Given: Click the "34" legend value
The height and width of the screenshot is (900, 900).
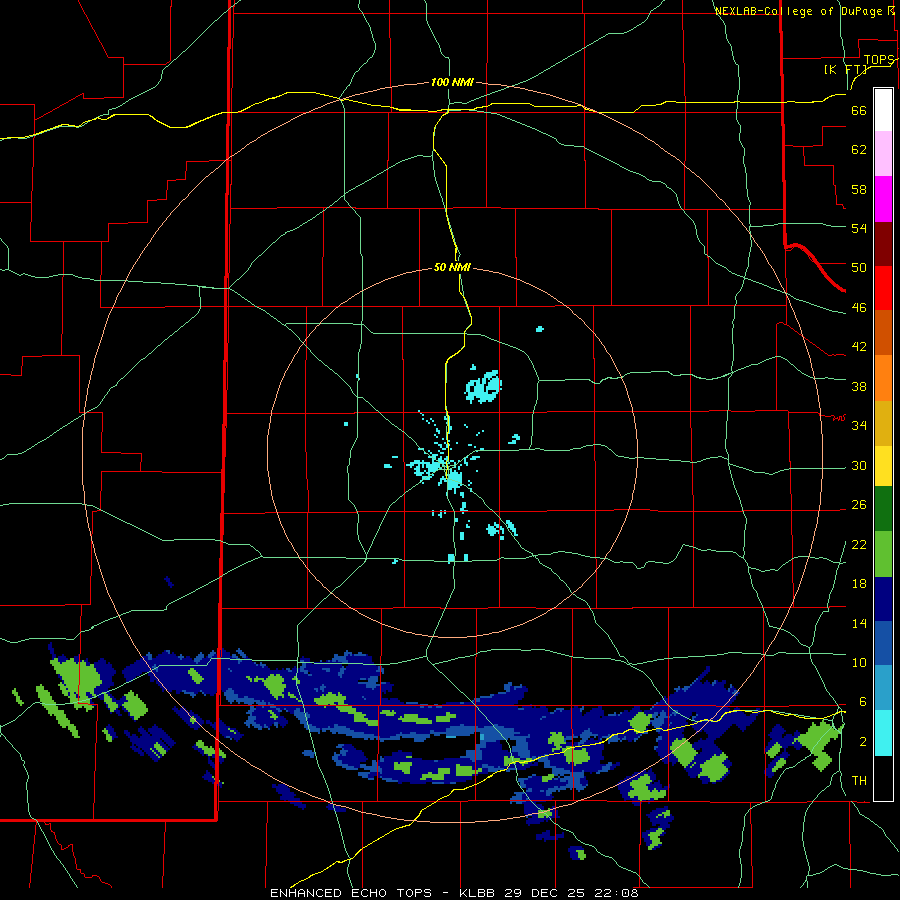Looking at the screenshot, I should pyautogui.click(x=859, y=425).
